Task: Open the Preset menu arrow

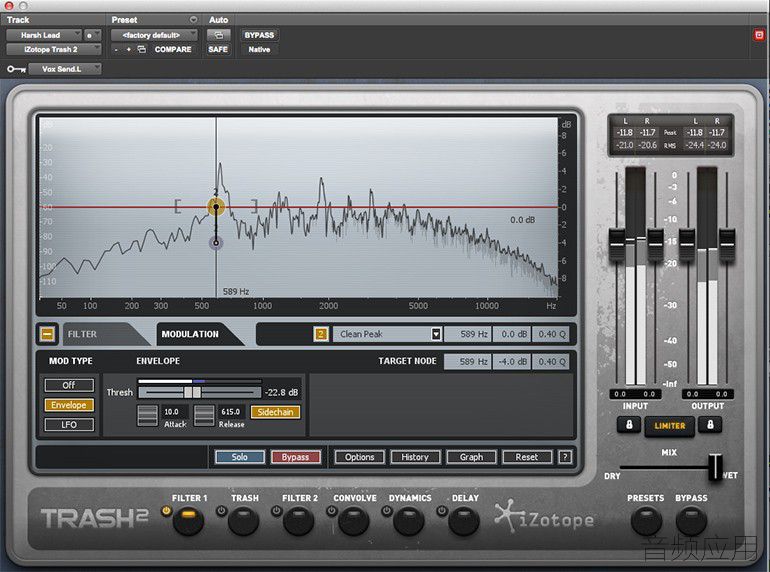Action: click(x=193, y=20)
